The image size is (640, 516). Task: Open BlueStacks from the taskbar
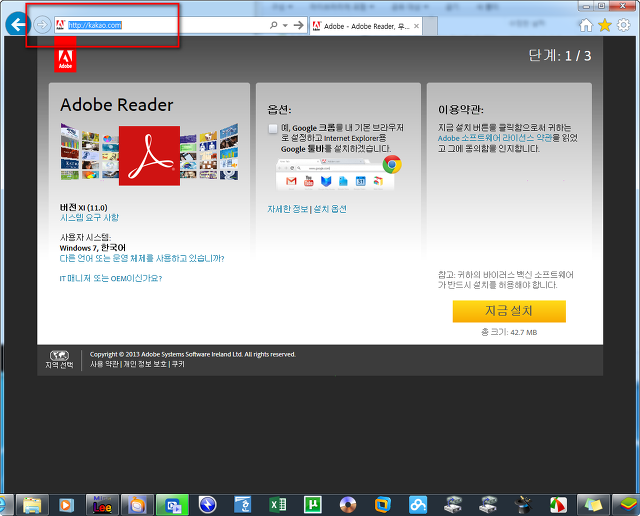(628, 505)
